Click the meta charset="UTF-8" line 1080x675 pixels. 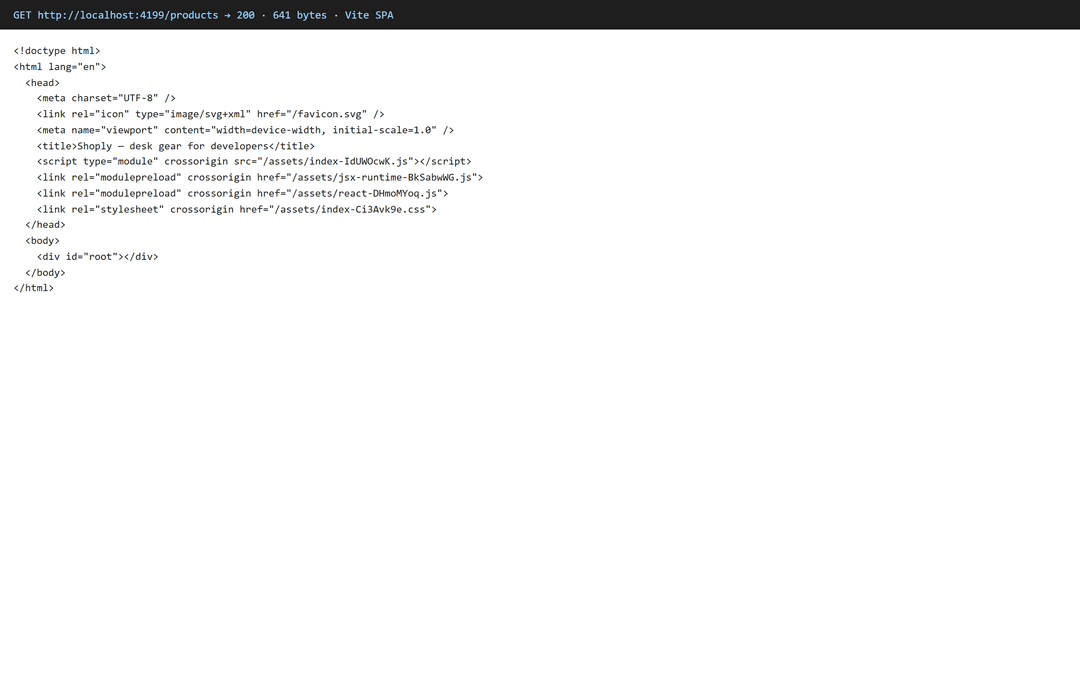[x=107, y=98]
